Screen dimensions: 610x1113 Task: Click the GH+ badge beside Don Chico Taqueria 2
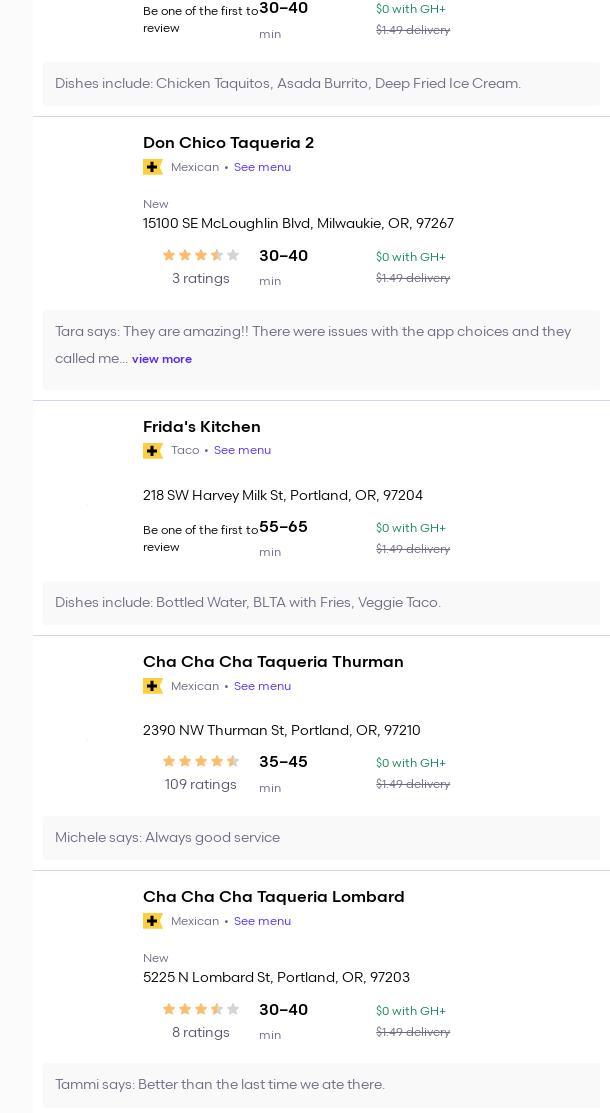(153, 167)
